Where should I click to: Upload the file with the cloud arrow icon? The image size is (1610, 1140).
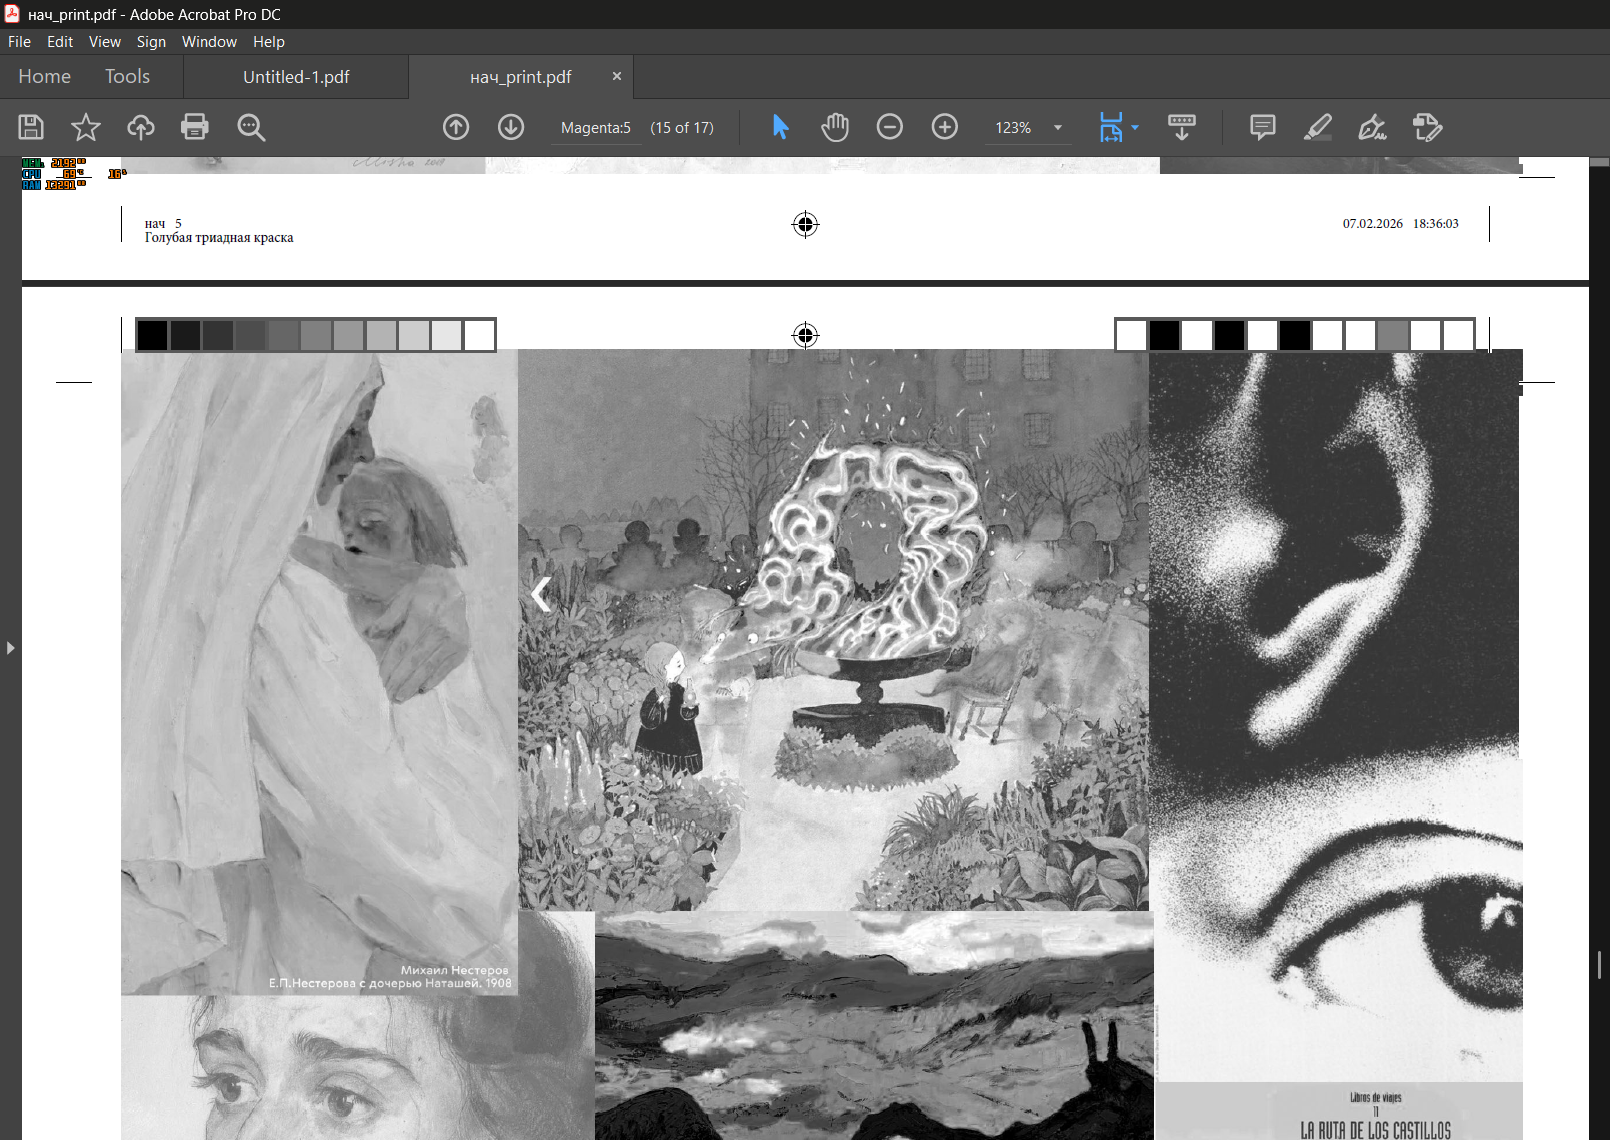pos(141,127)
